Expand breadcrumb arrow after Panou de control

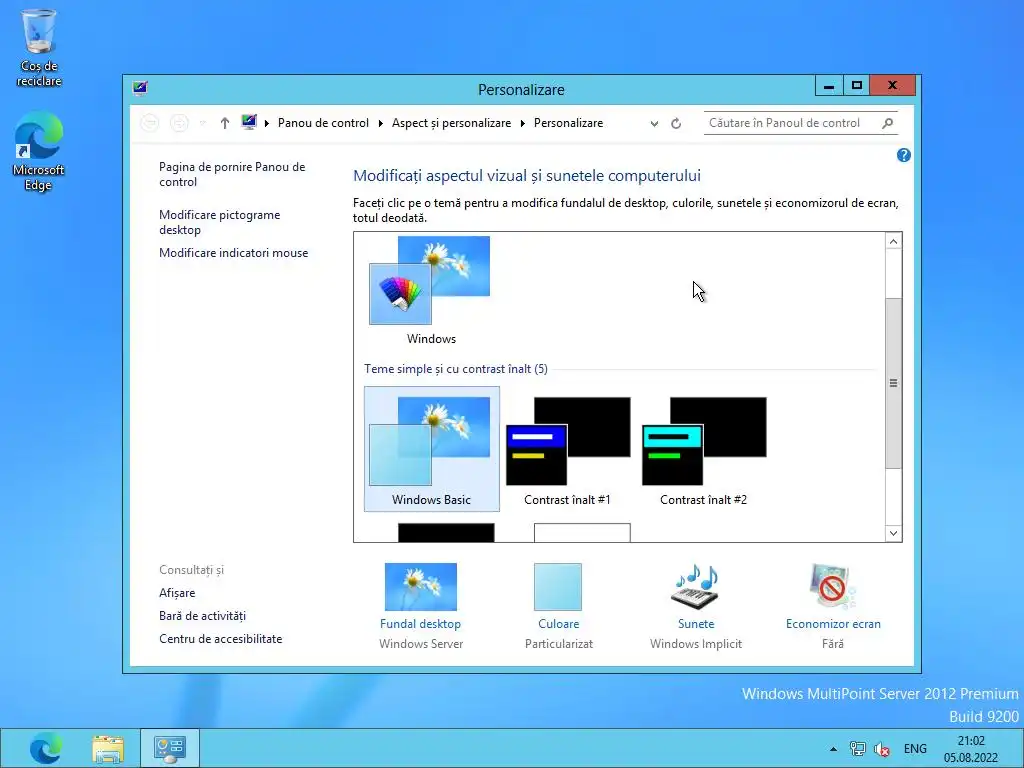(381, 123)
